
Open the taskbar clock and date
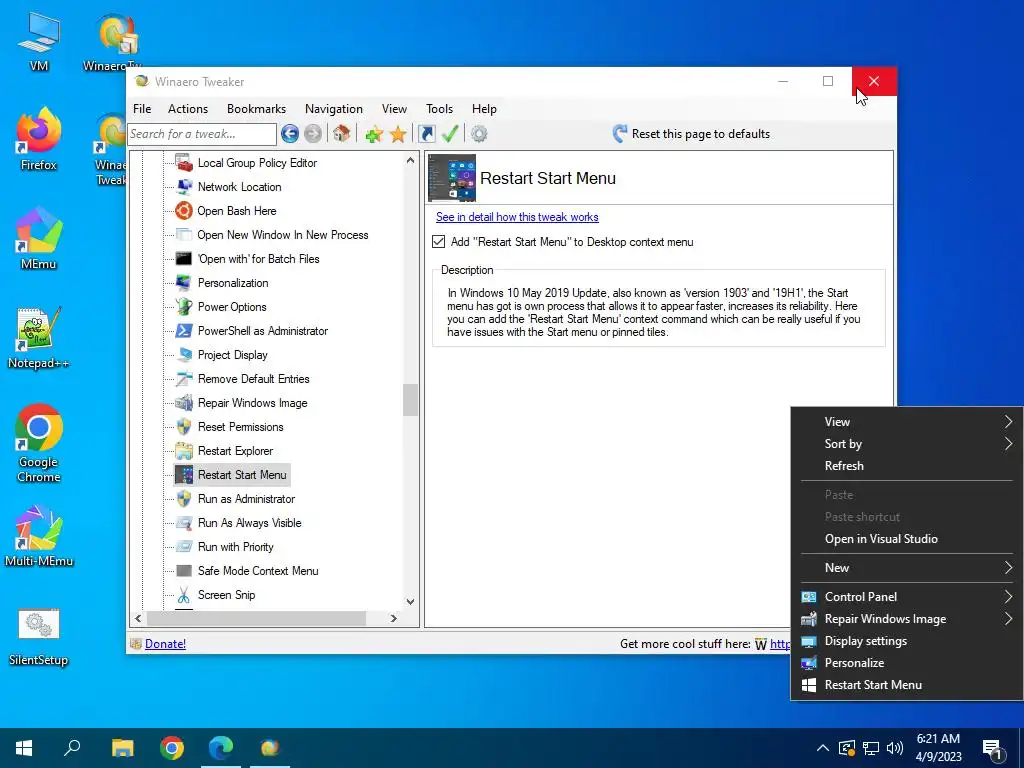[938, 748]
